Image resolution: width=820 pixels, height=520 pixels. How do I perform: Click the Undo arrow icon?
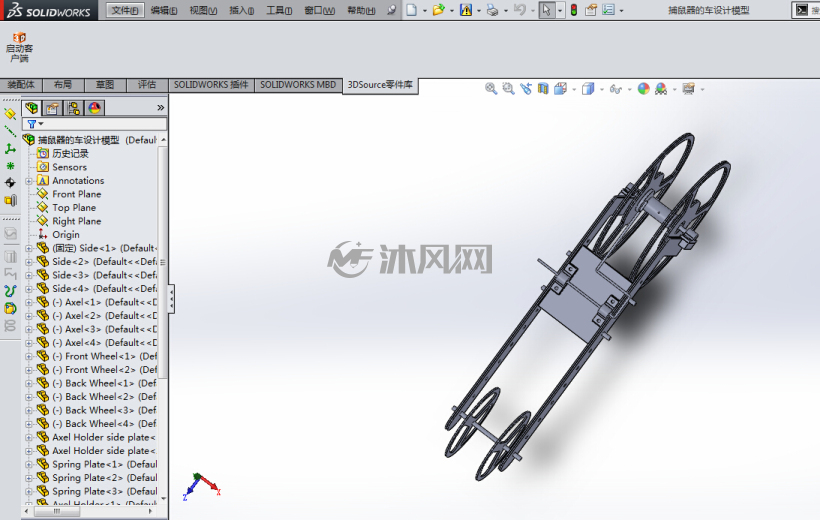519,10
